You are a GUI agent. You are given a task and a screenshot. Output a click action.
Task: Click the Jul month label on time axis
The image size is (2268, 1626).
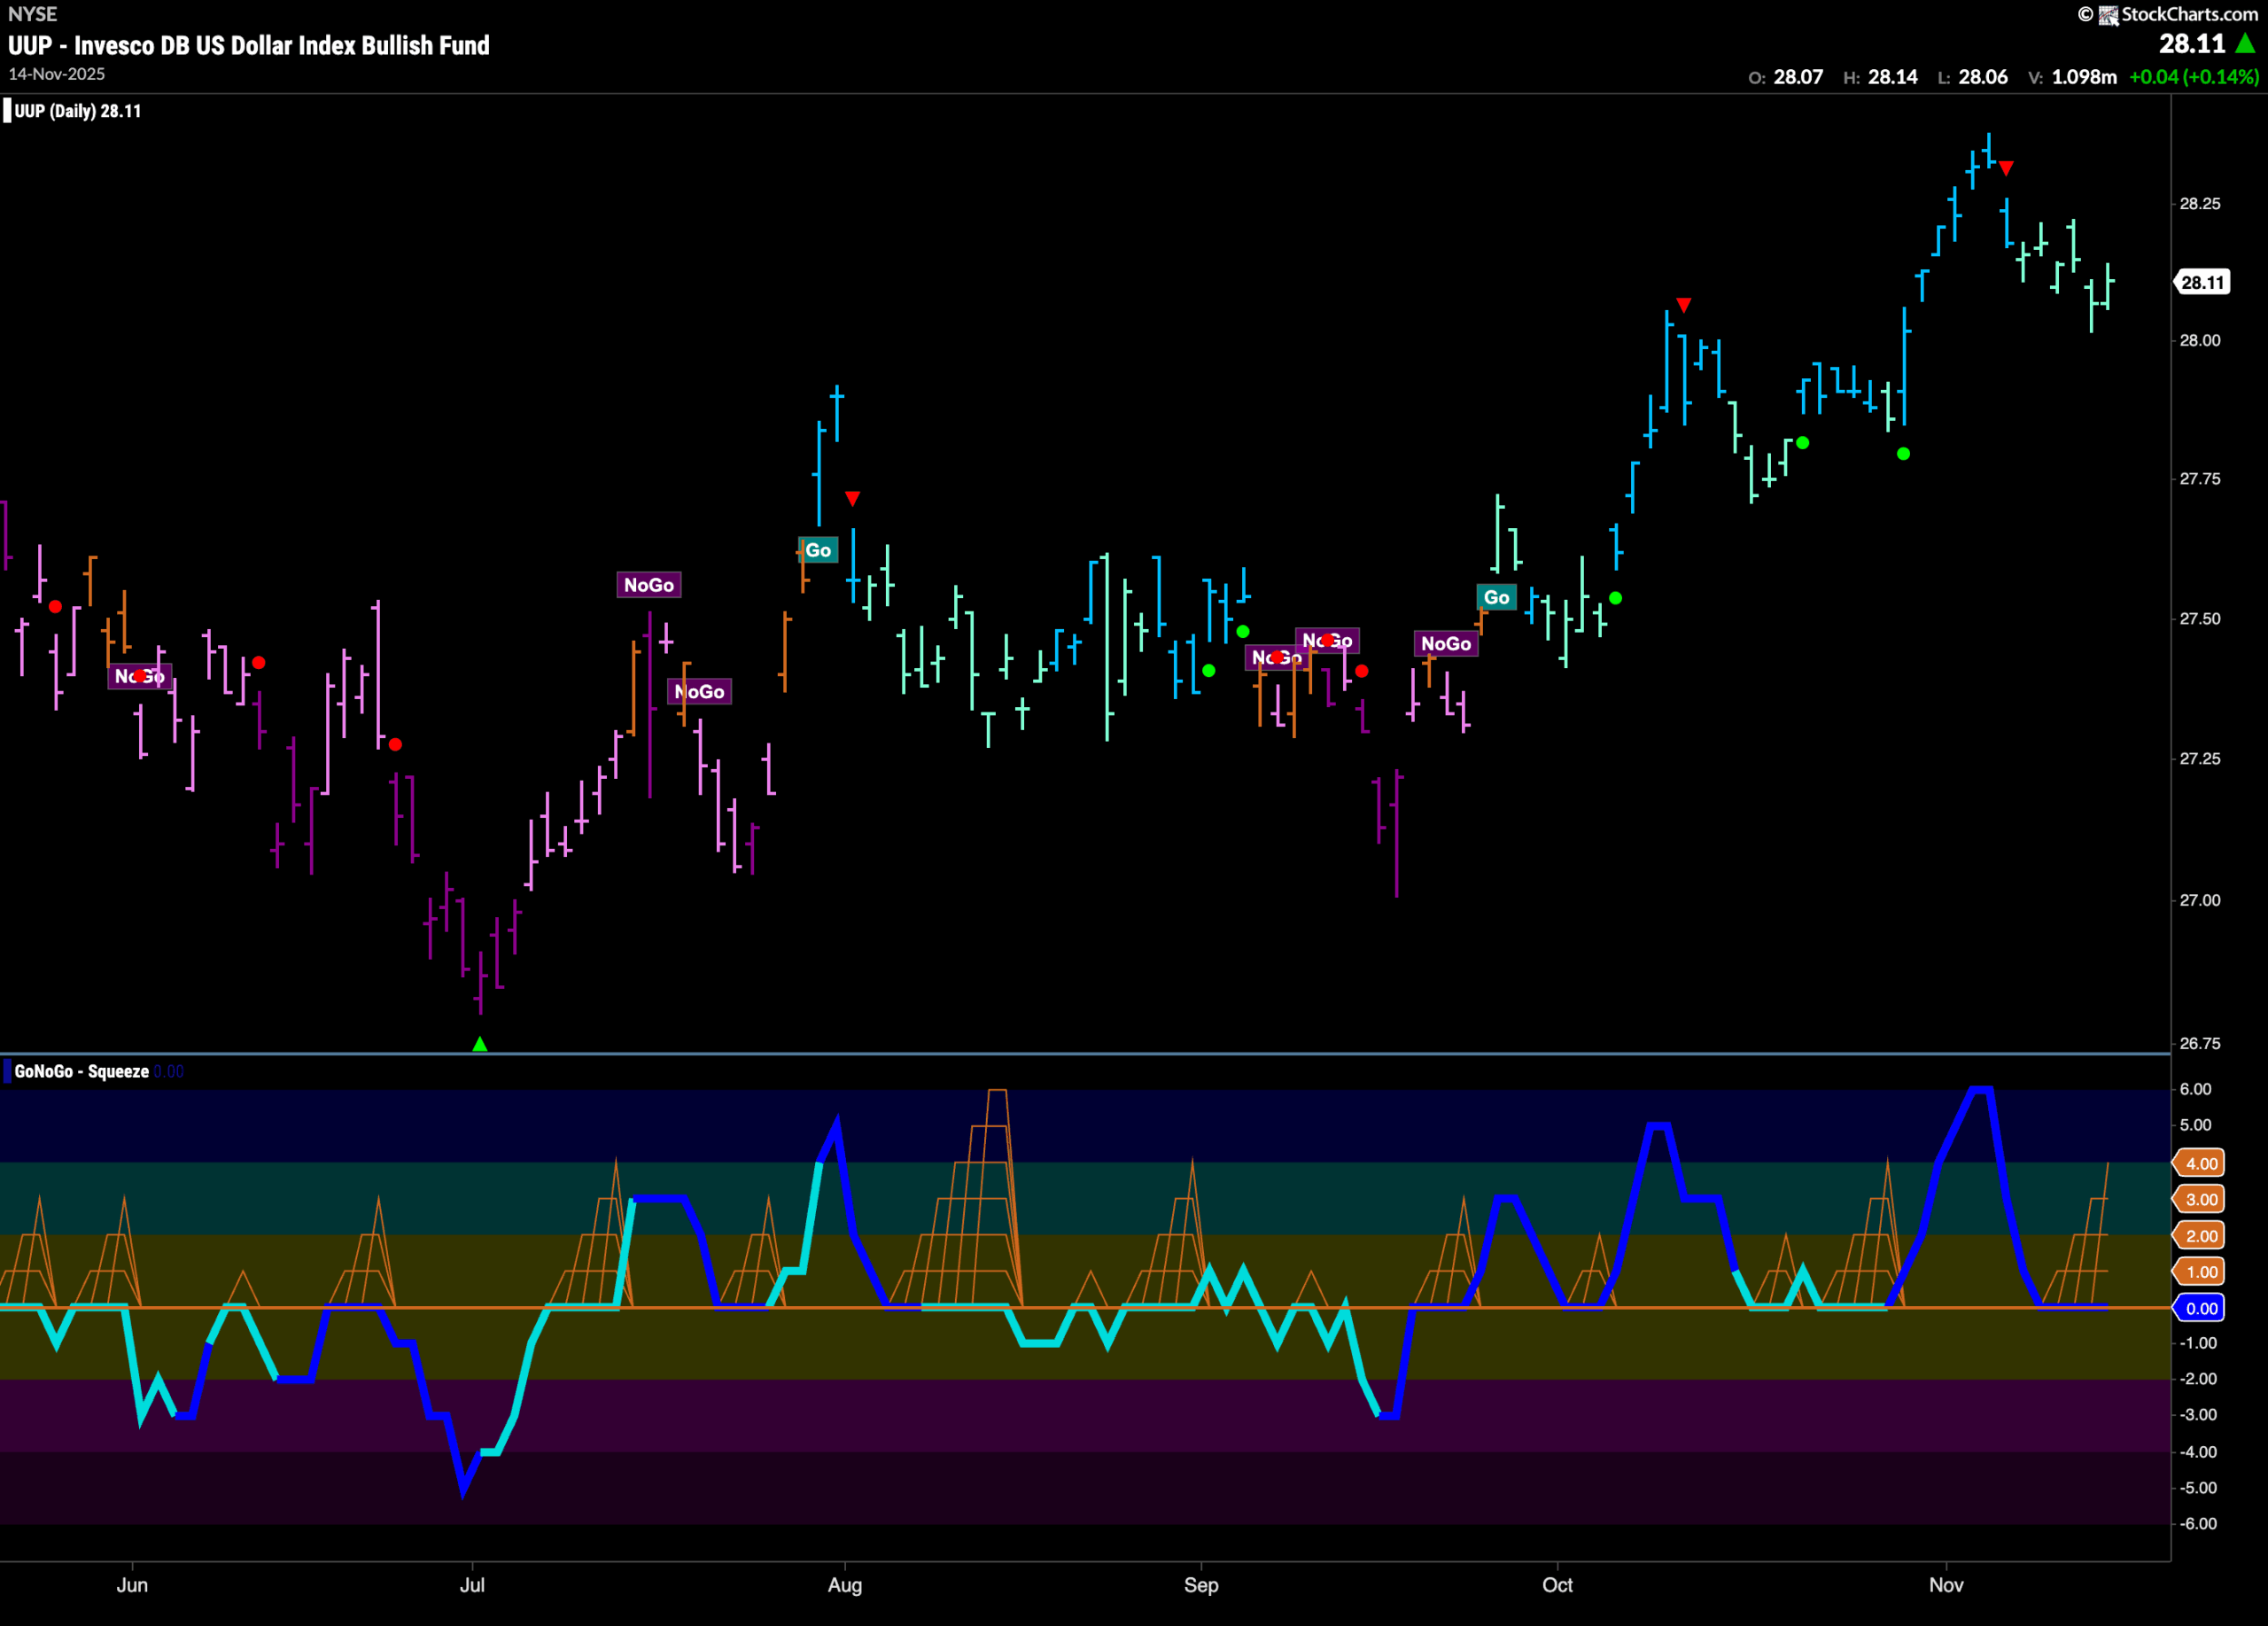coord(472,1586)
